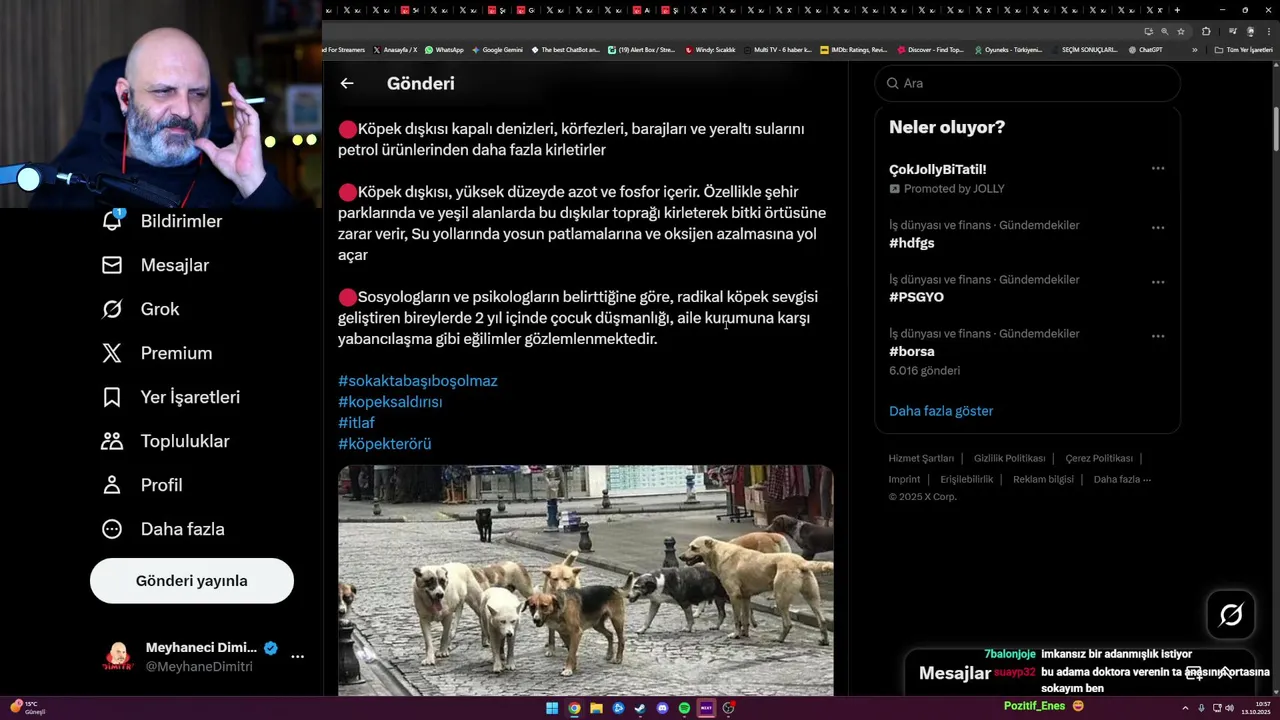Open the Mesajlar menu item
The height and width of the screenshot is (720, 1280).
155,265
